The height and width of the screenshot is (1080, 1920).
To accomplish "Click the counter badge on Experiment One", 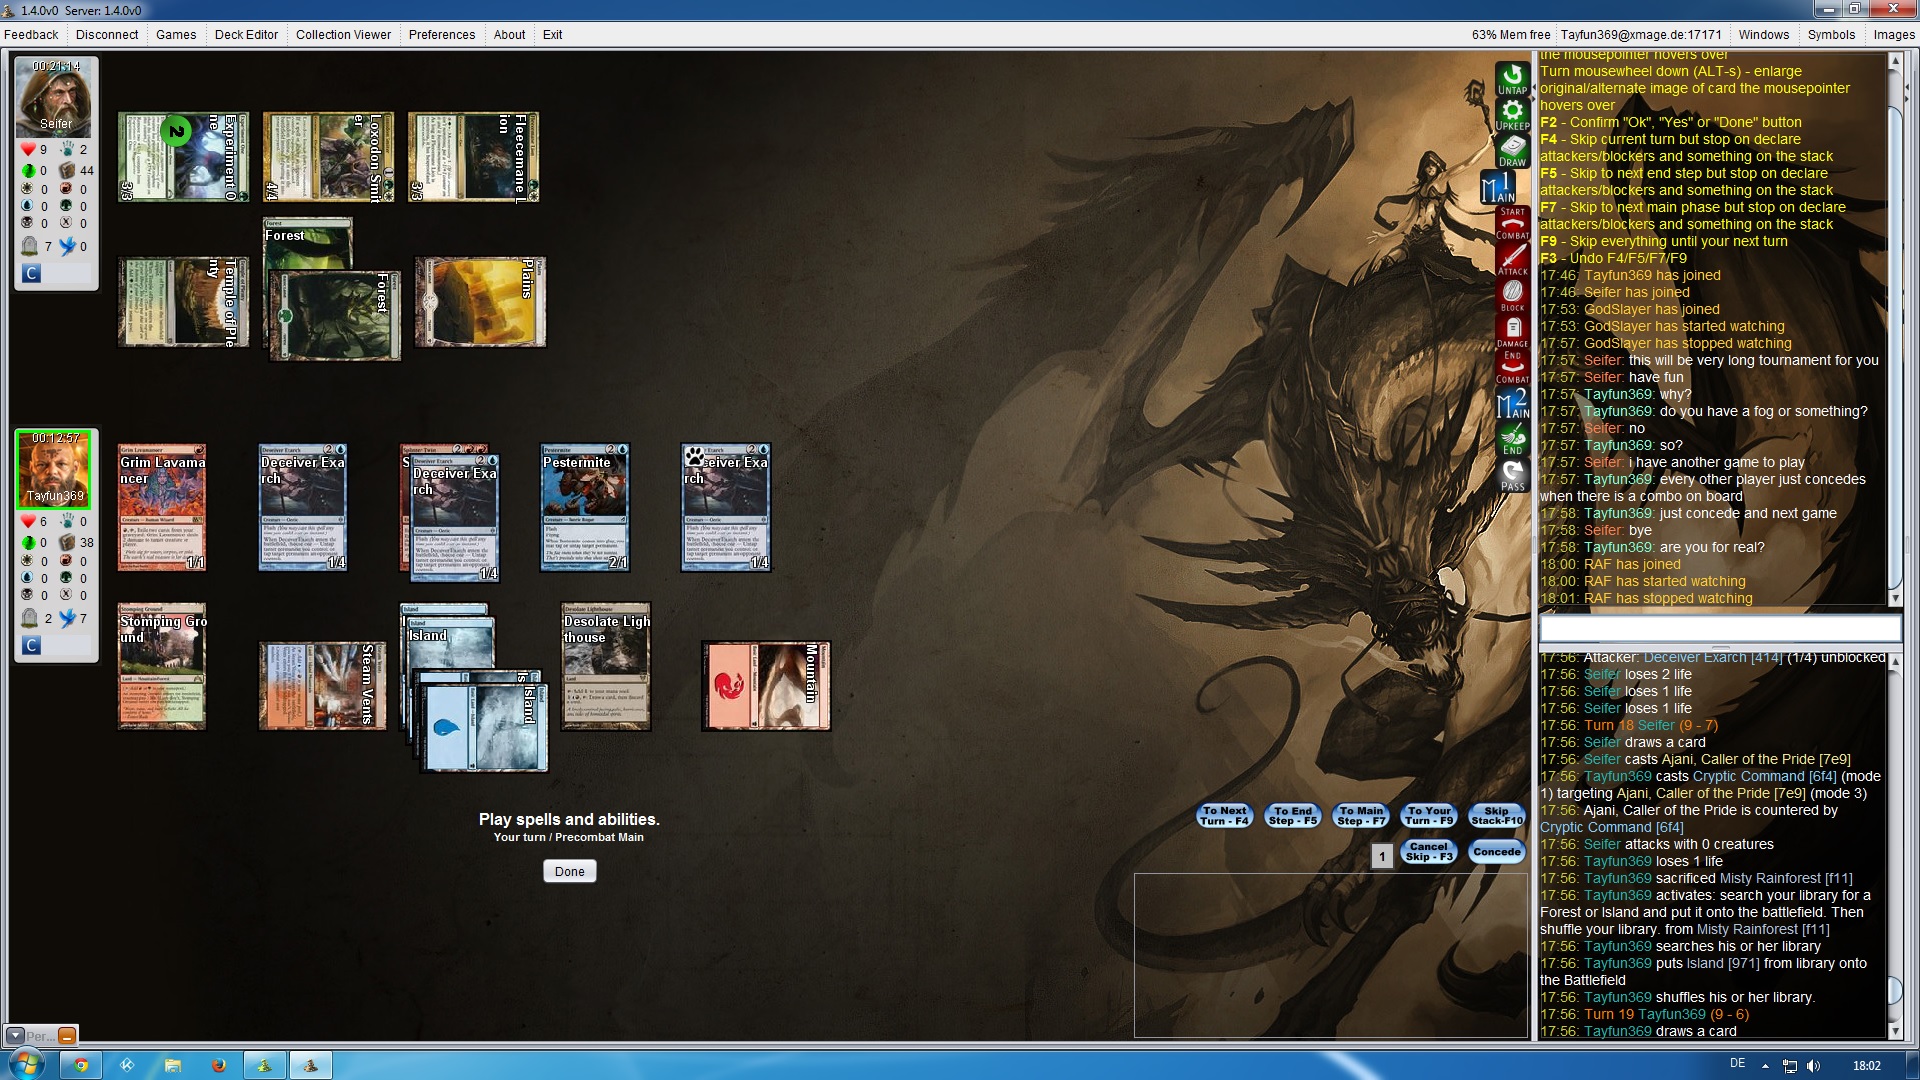I will tap(176, 131).
